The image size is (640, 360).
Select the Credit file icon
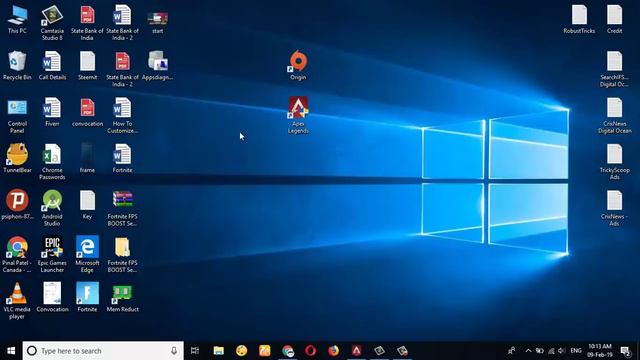[614, 19]
